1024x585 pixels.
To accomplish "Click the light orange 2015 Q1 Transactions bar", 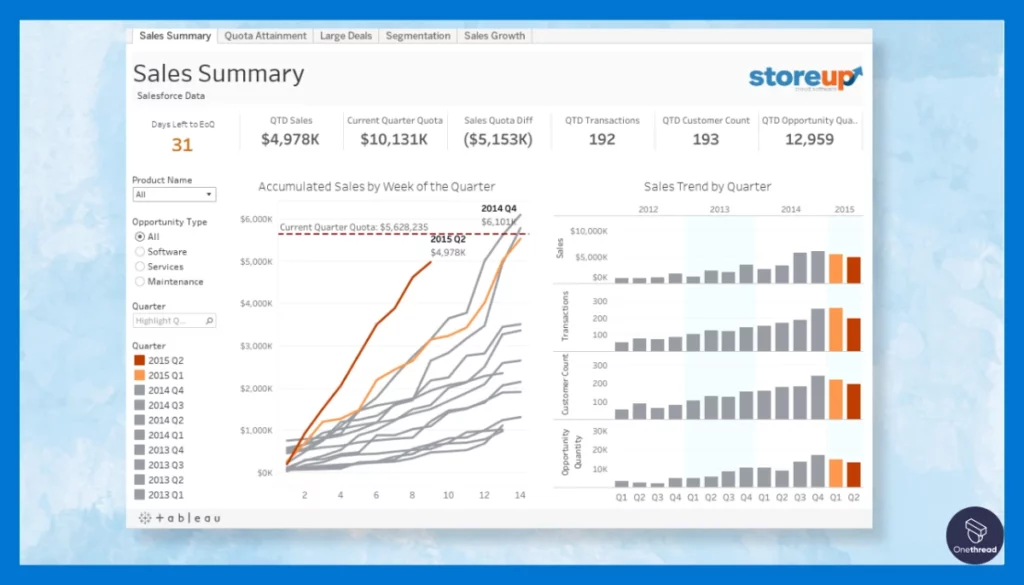I will point(836,330).
